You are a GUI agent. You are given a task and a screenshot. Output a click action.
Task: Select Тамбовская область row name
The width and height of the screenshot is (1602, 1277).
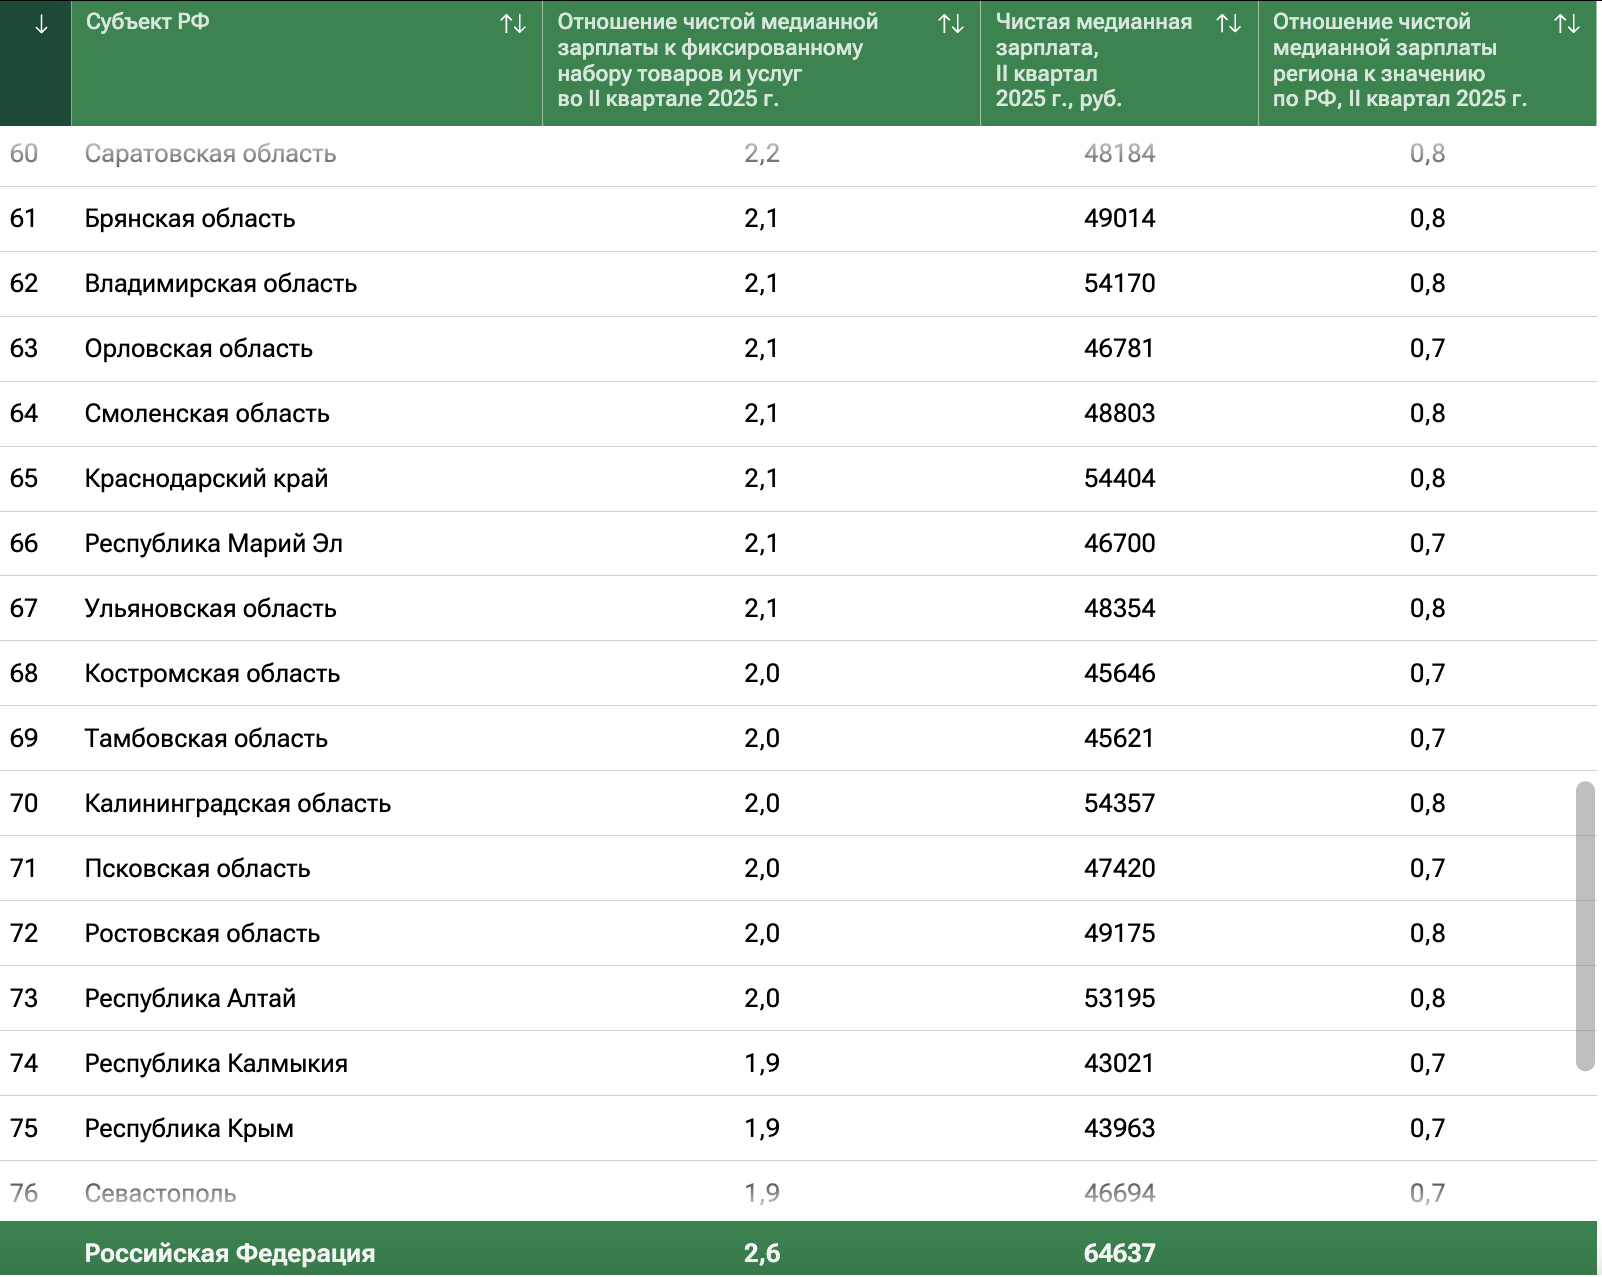click(x=206, y=739)
